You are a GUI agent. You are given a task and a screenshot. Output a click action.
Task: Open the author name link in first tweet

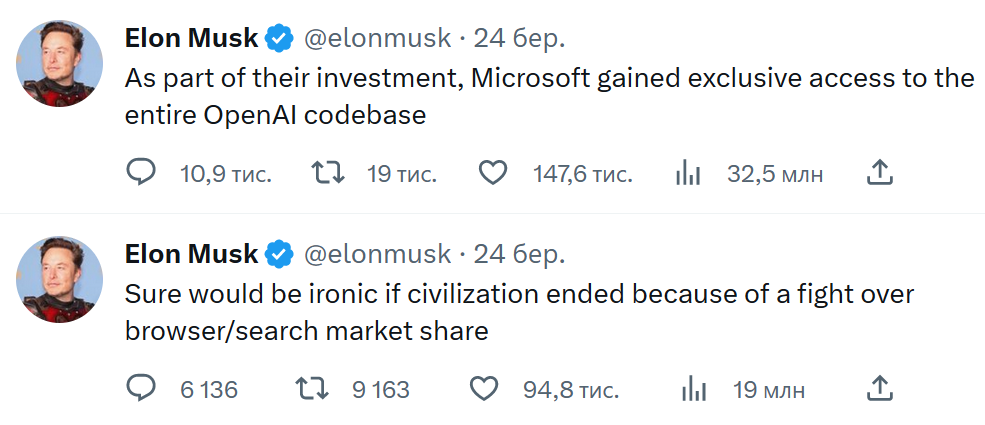[191, 39]
